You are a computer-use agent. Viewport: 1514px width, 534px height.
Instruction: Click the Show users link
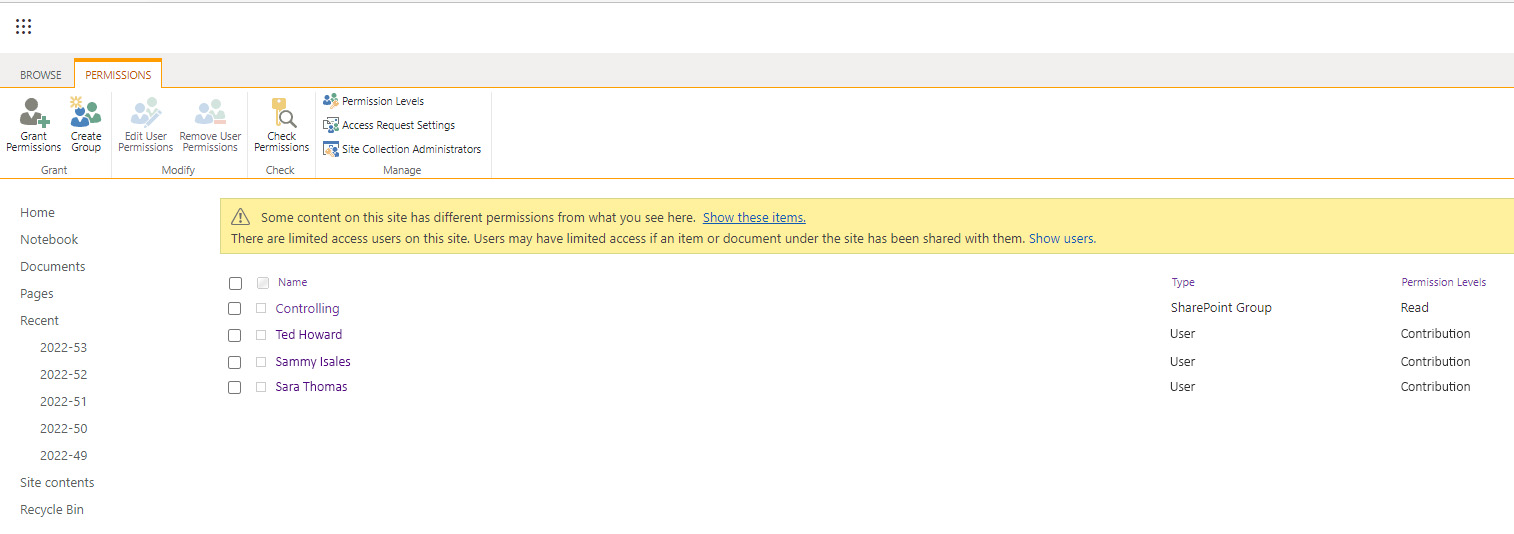(1061, 239)
